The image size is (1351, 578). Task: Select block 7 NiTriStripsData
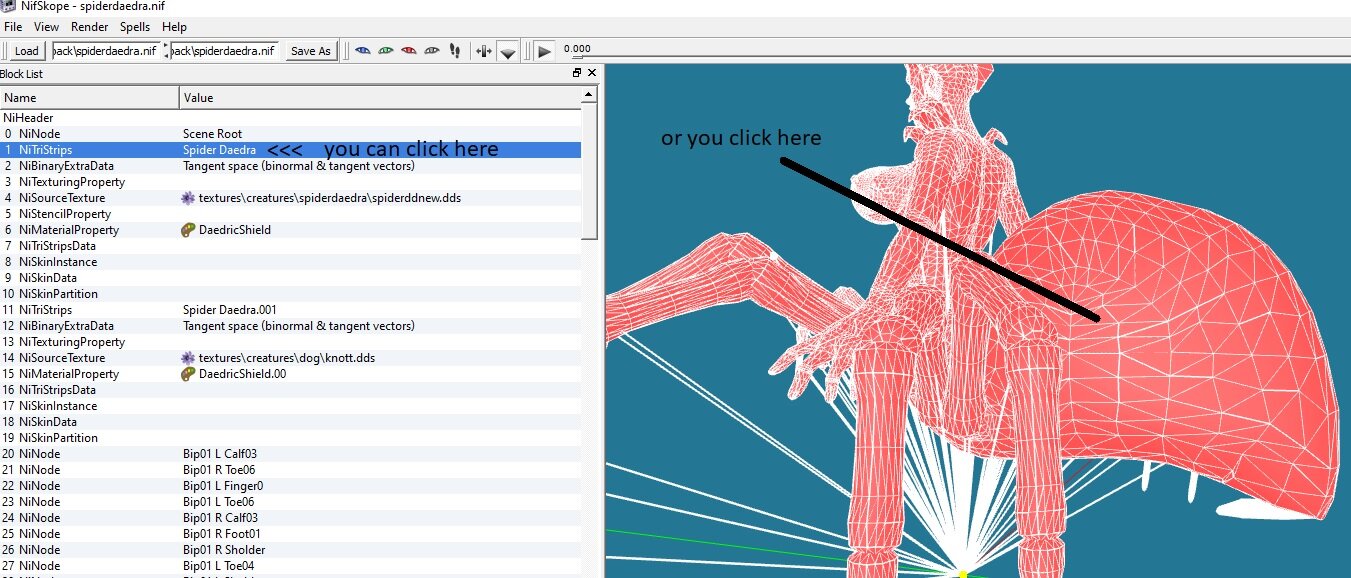(x=290, y=245)
